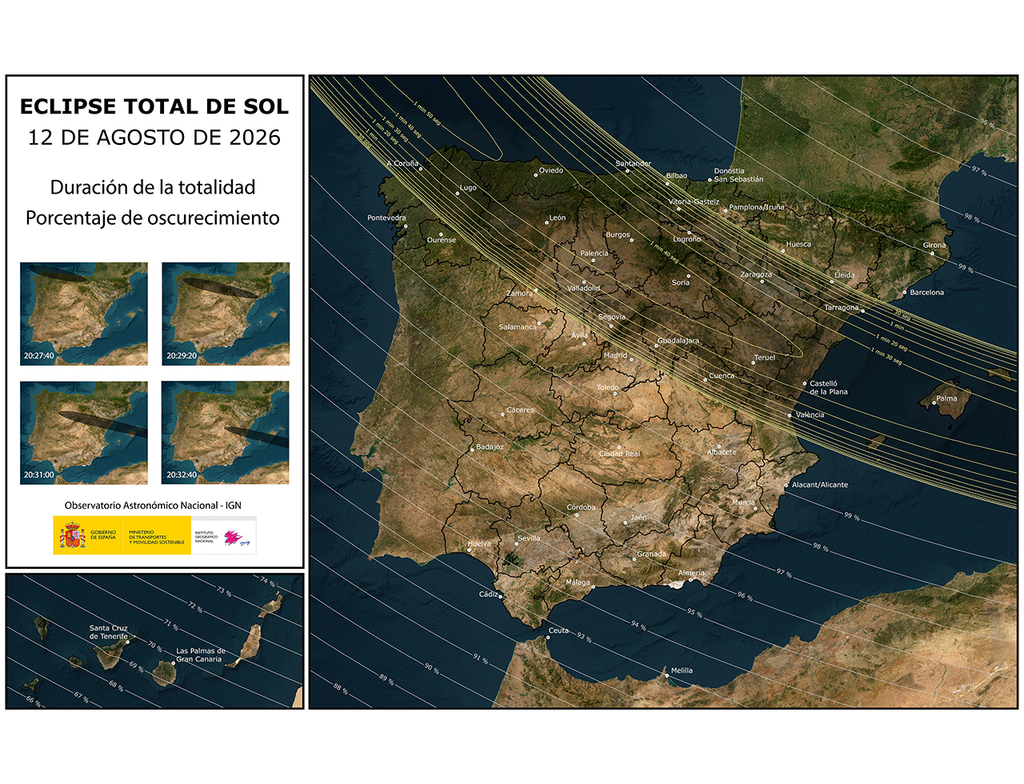The image size is (1024, 784).
Task: Select the Pontevedra city label
Action: (387, 218)
